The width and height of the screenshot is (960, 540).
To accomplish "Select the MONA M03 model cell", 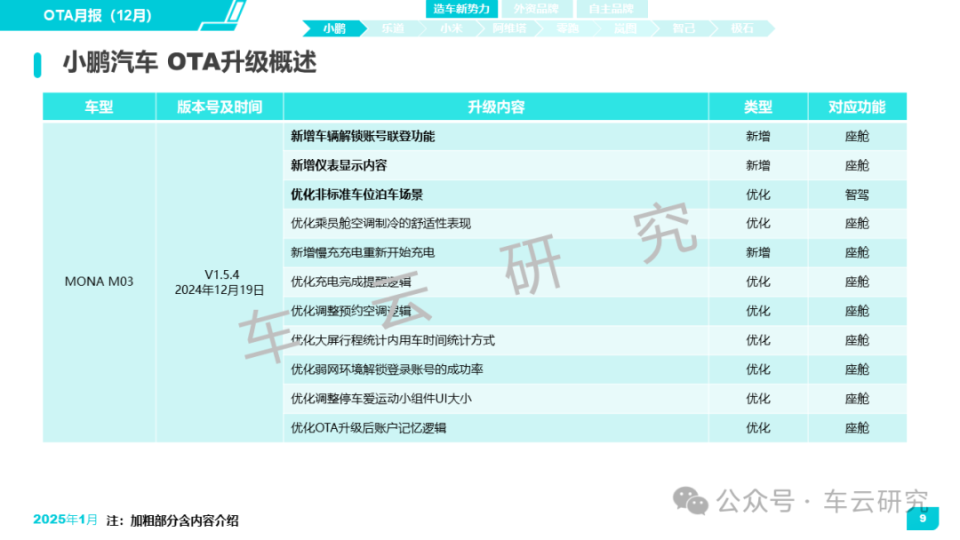I will 99,282.
